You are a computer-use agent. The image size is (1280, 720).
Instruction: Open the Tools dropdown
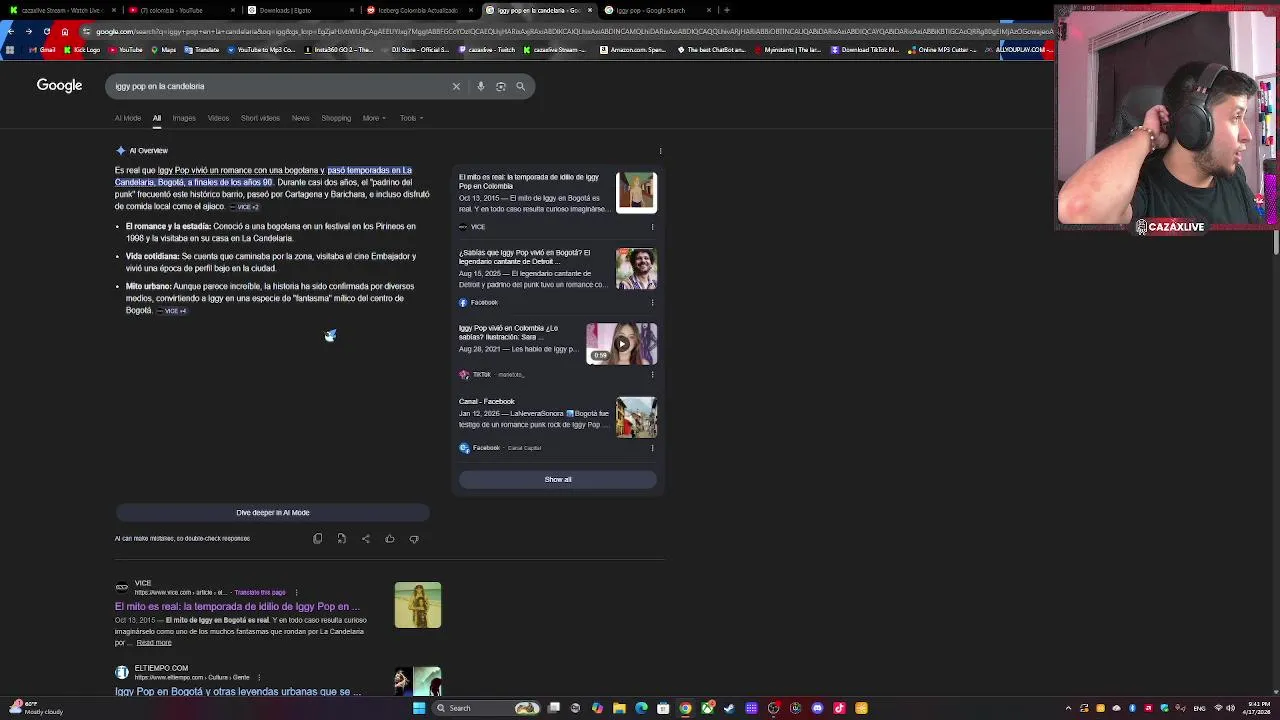(x=411, y=118)
